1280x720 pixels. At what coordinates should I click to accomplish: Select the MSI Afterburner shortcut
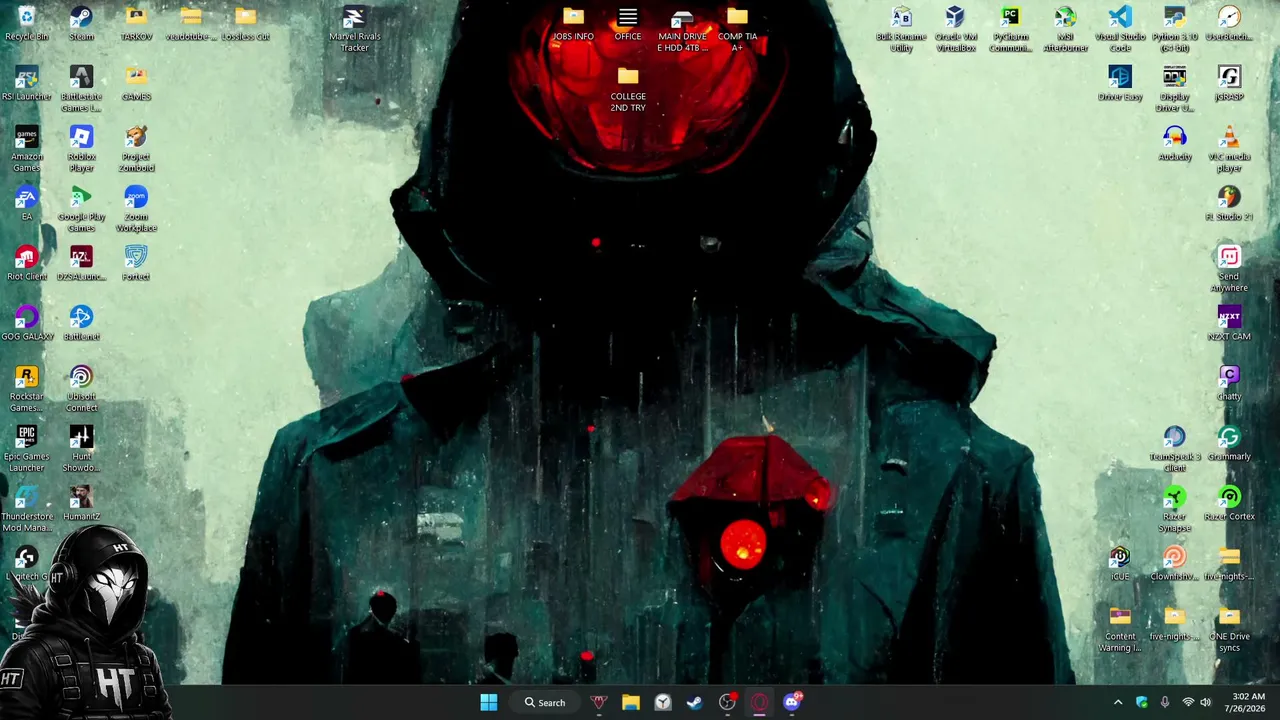click(1065, 29)
